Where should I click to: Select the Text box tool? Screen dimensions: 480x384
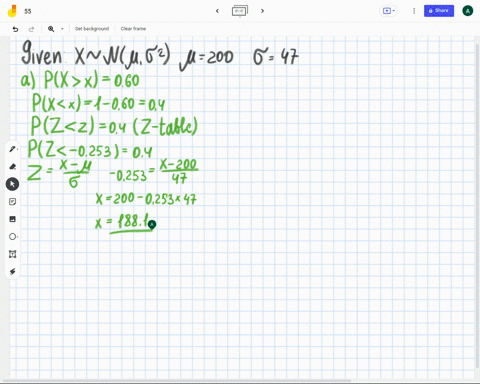coord(12,254)
